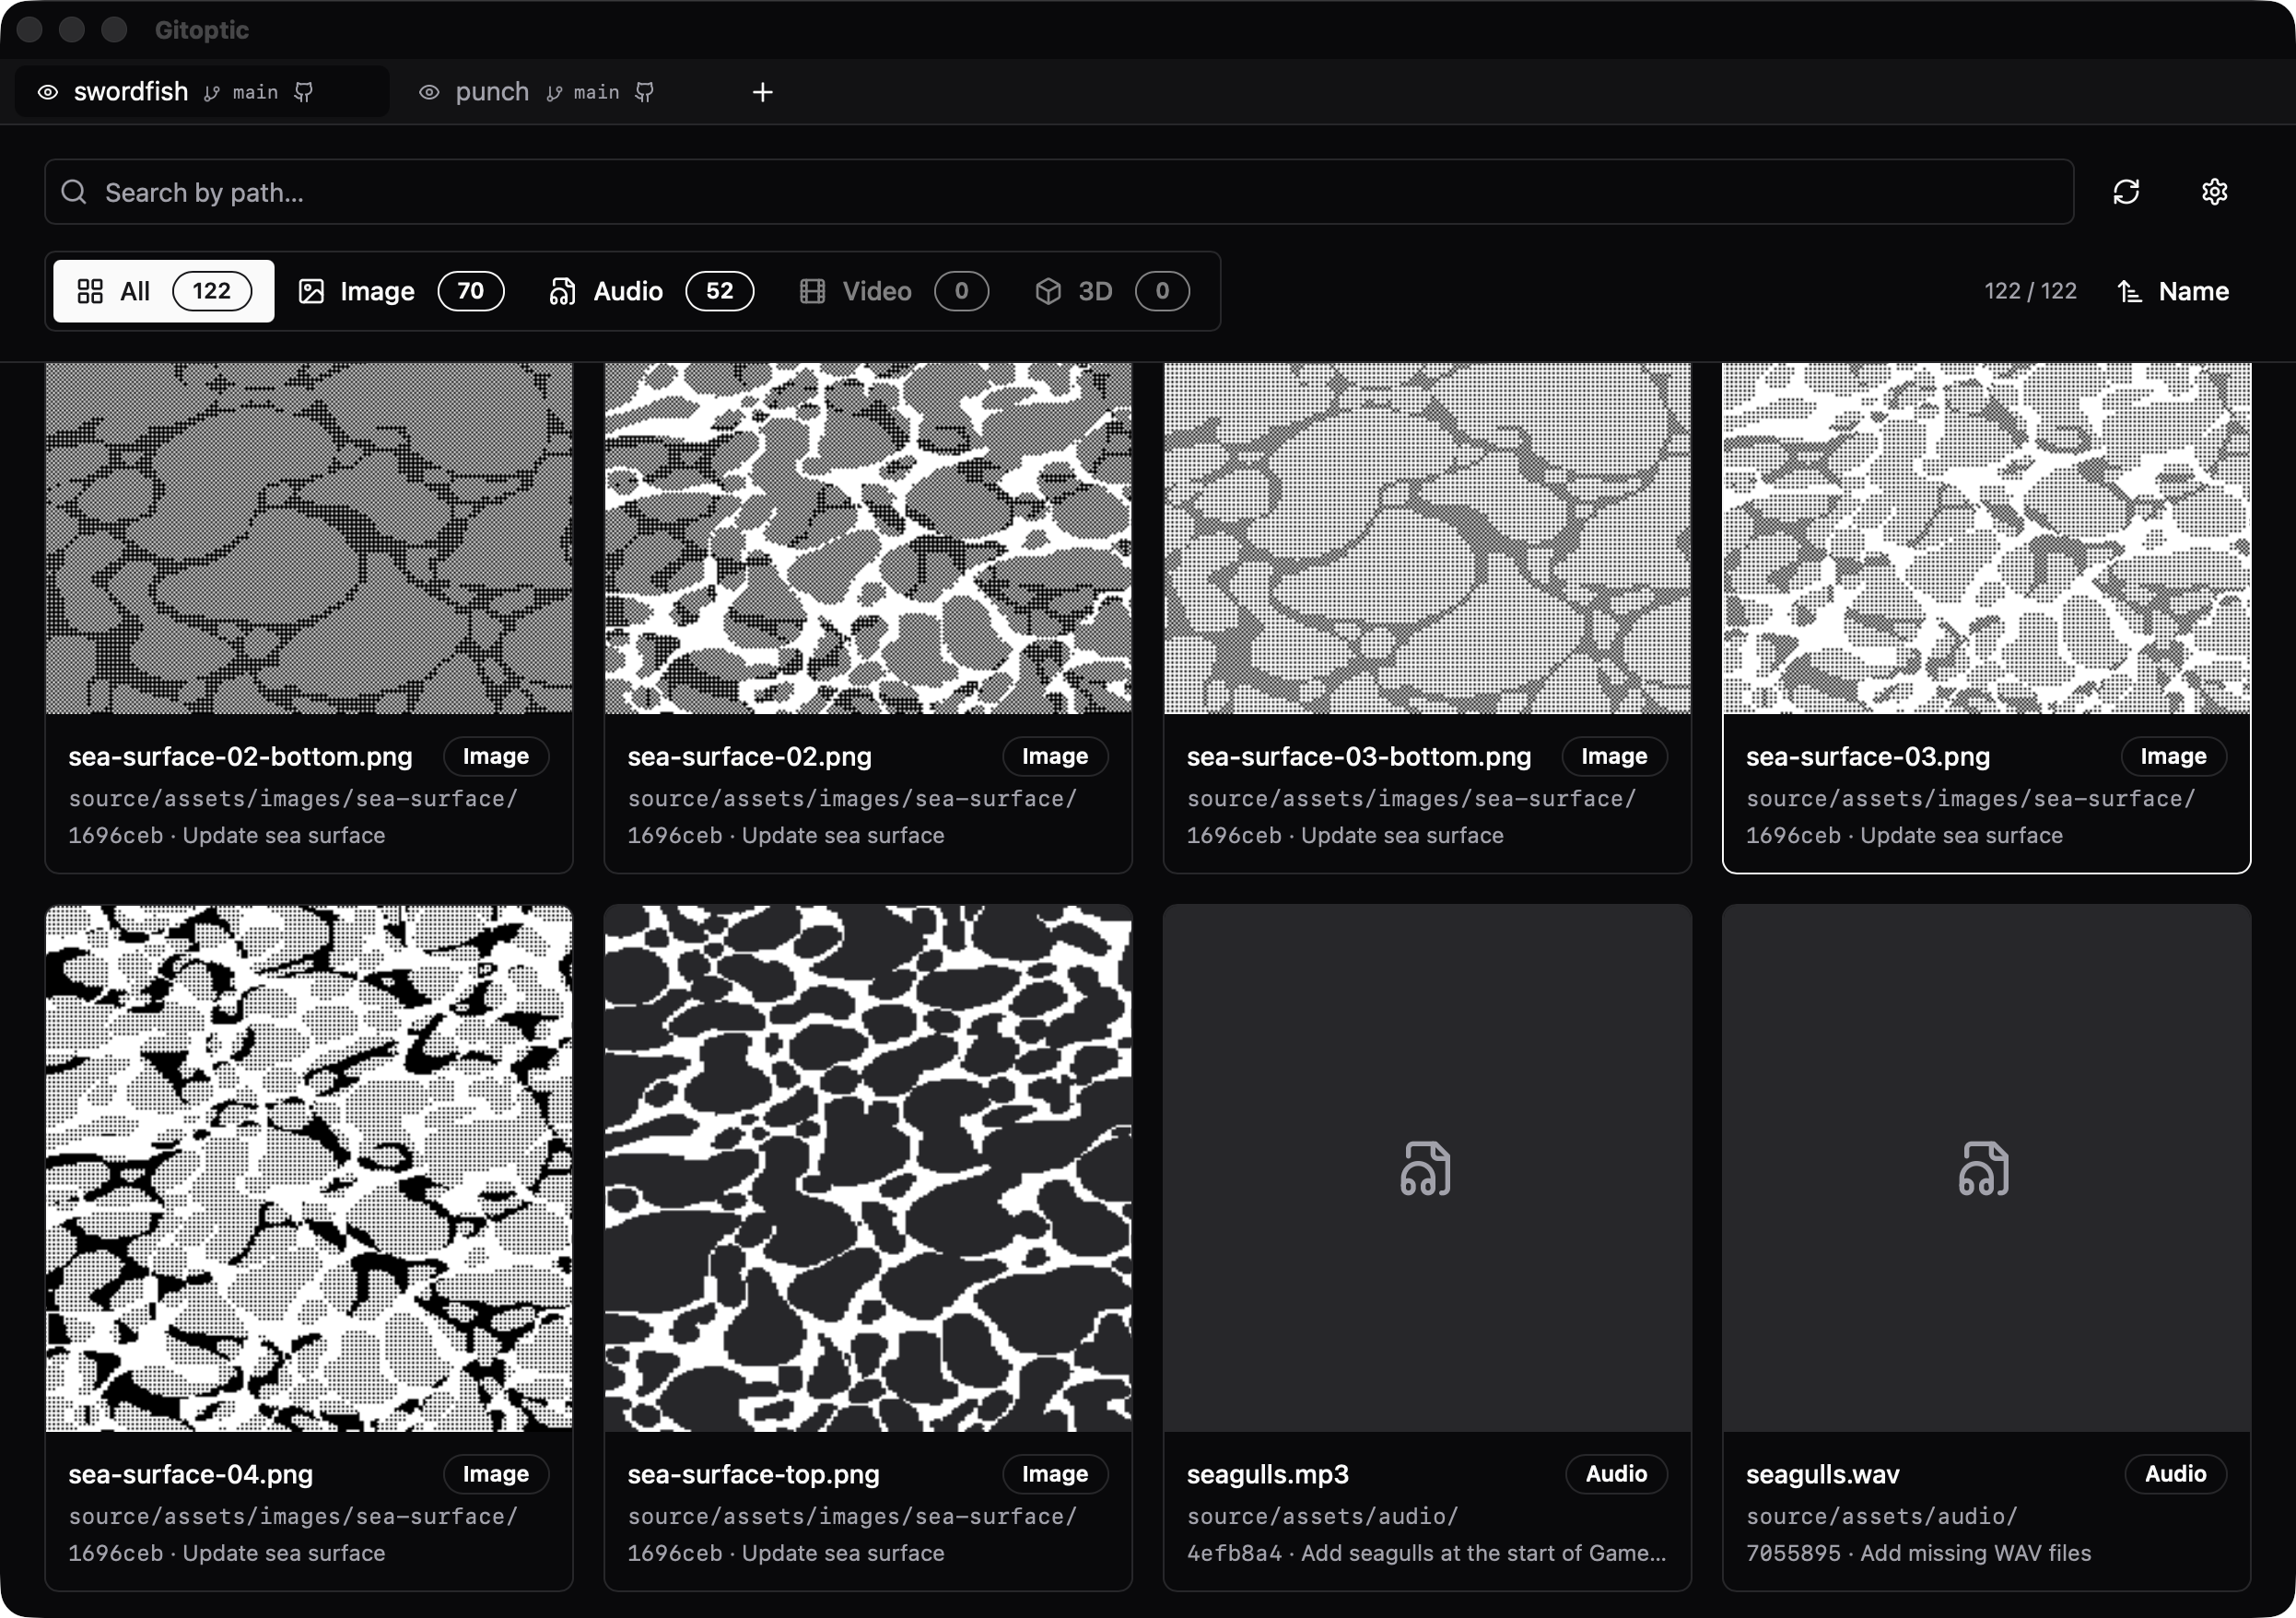Click eye icon on swordfish tab

(47, 92)
